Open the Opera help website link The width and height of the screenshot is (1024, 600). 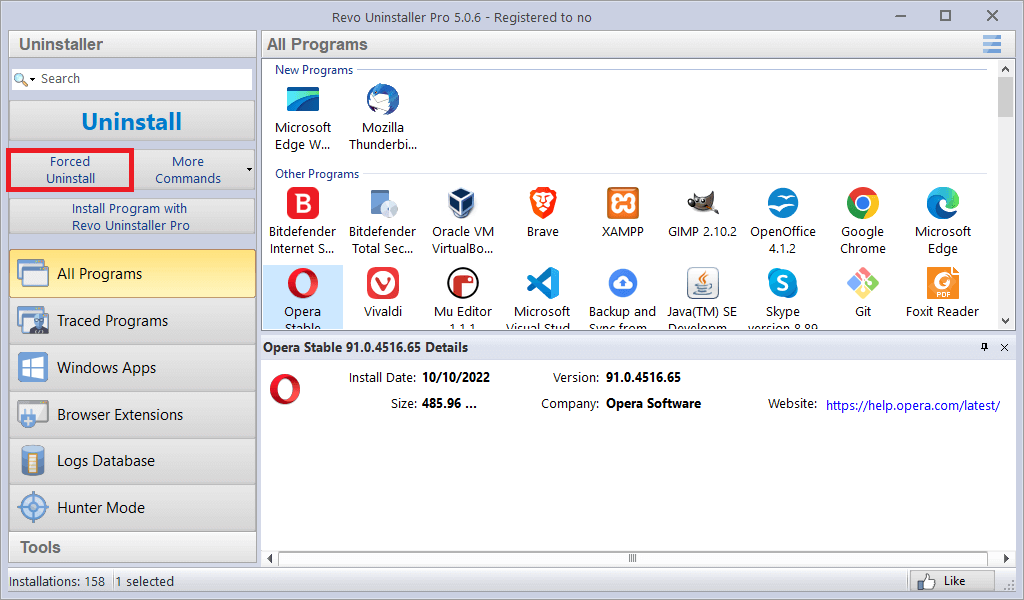click(912, 405)
